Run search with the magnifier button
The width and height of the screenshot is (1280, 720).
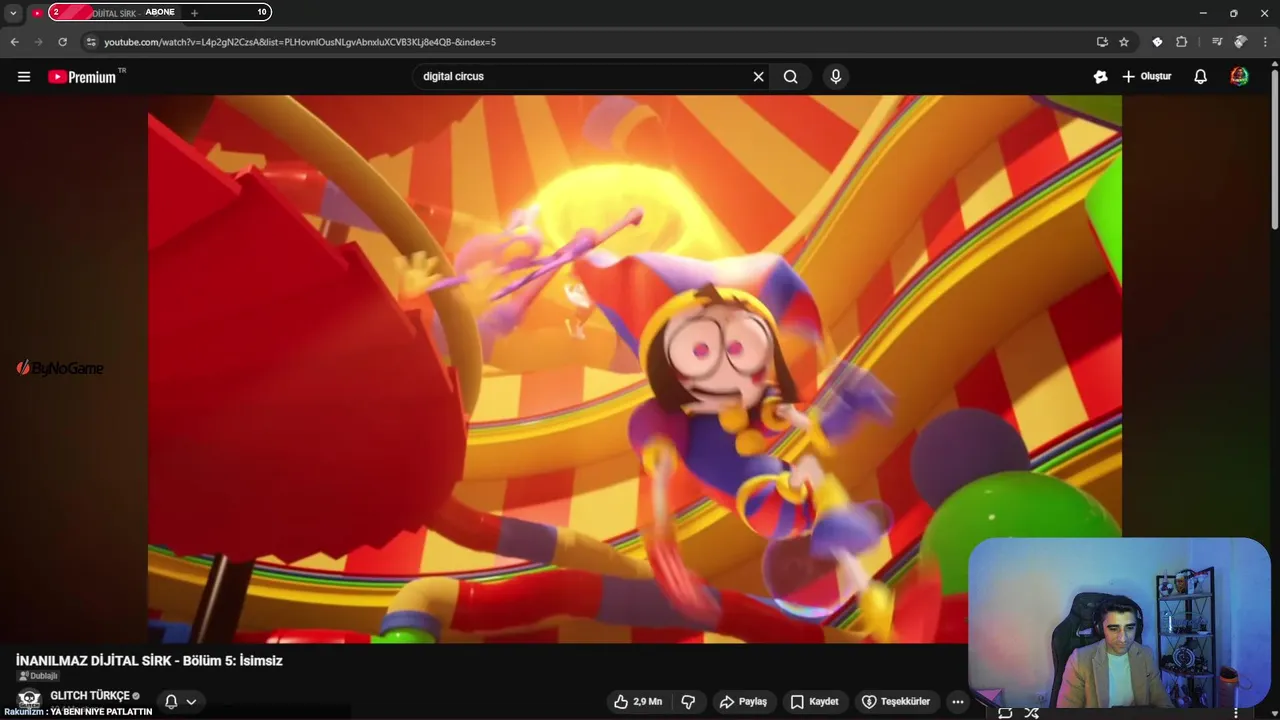click(791, 77)
